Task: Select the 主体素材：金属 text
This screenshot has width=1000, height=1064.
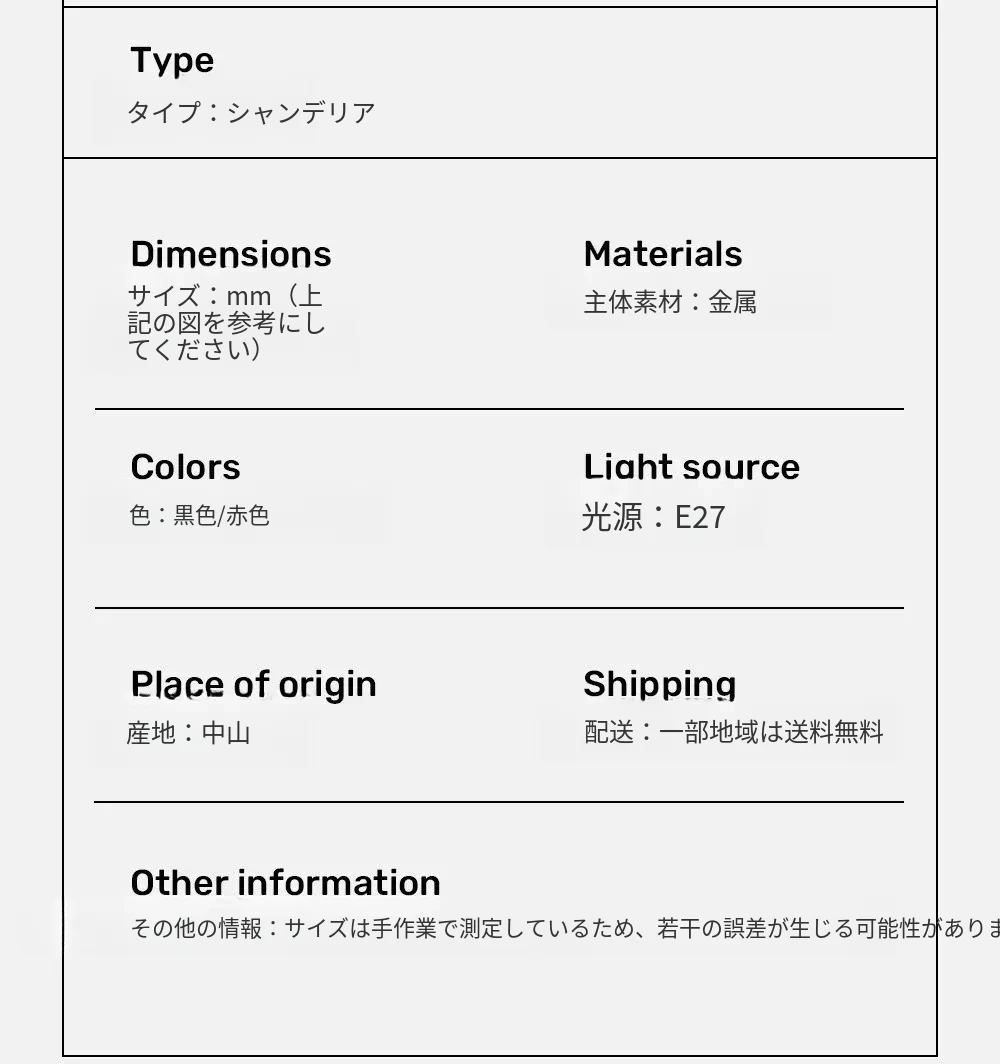Action: tap(670, 302)
